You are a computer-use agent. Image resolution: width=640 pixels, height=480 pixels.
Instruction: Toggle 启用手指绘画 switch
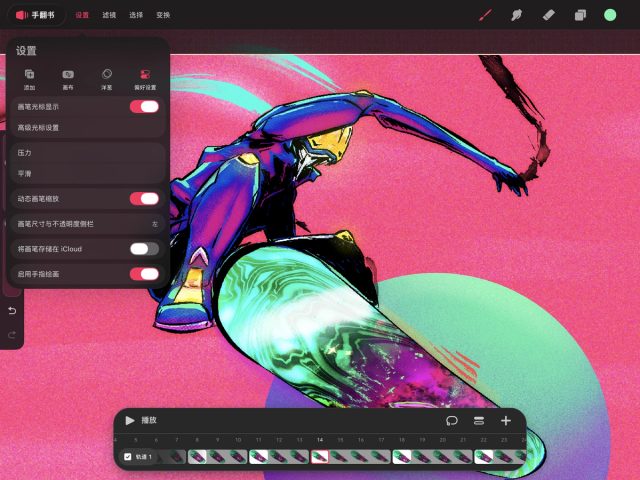pyautogui.click(x=144, y=274)
